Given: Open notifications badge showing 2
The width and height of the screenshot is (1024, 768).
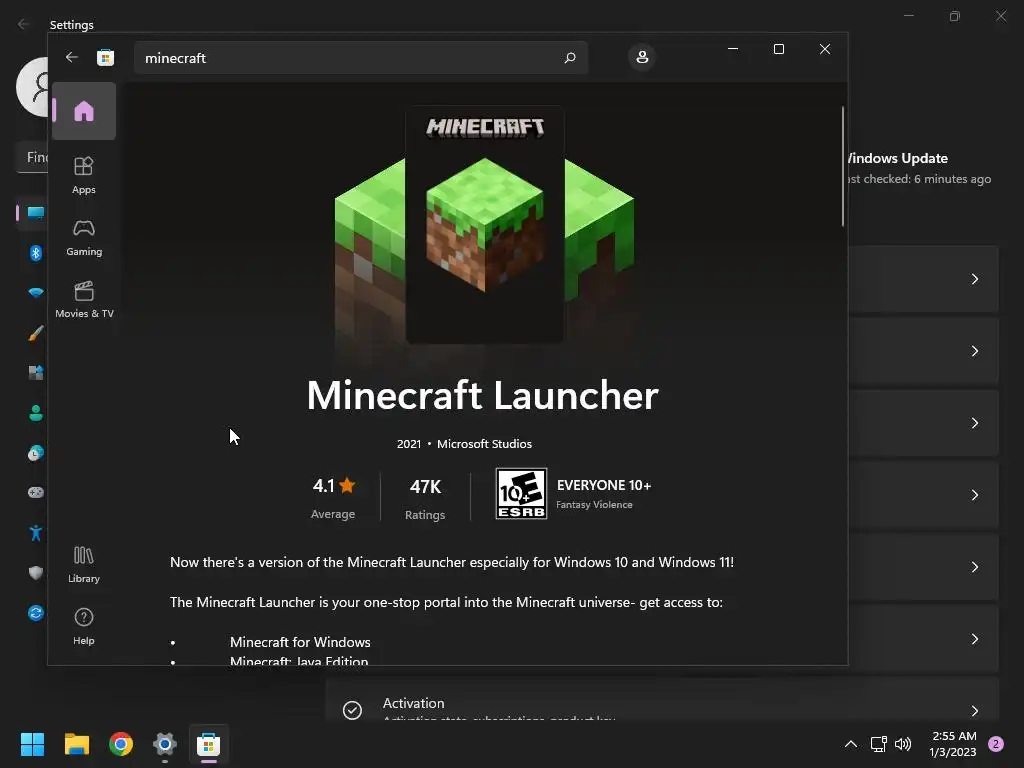Looking at the screenshot, I should (996, 744).
